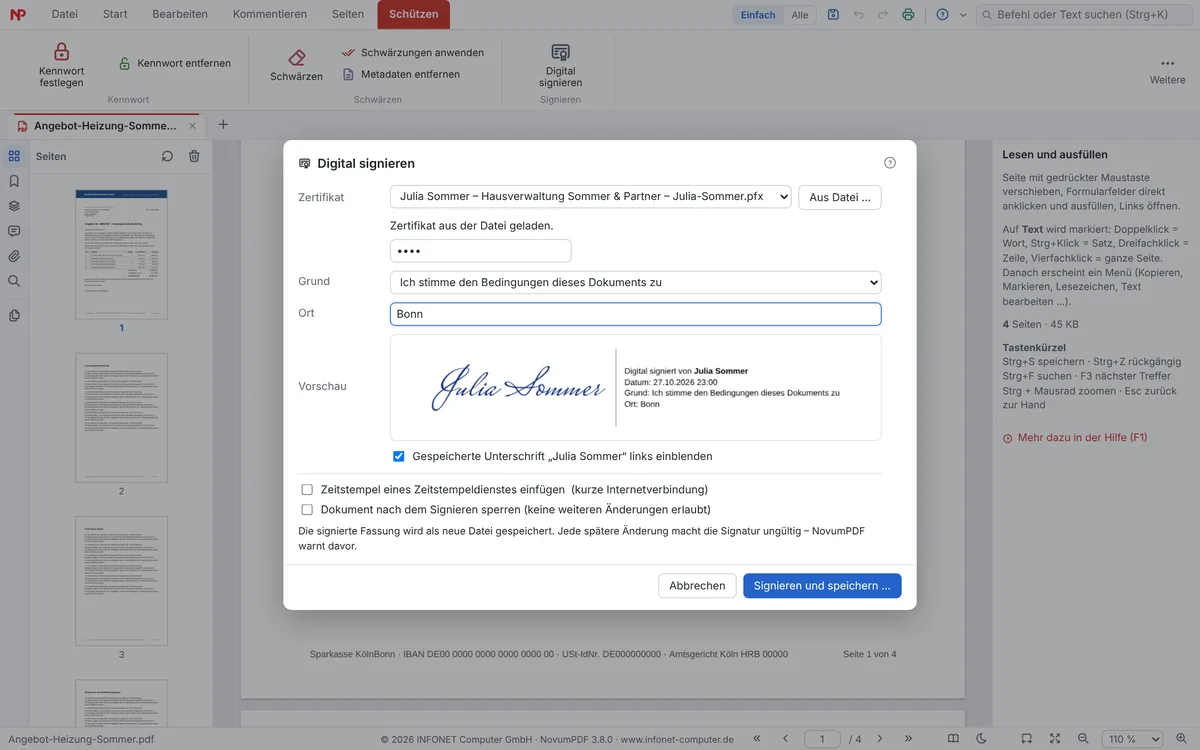1200x750 pixels.
Task: Open the Zertifikat dropdown
Action: (590, 197)
